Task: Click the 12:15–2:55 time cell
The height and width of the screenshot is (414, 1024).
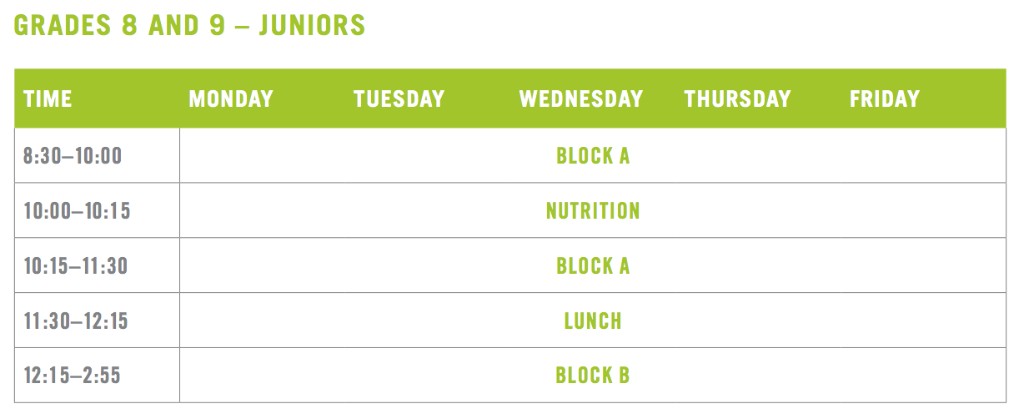Action: pos(72,376)
